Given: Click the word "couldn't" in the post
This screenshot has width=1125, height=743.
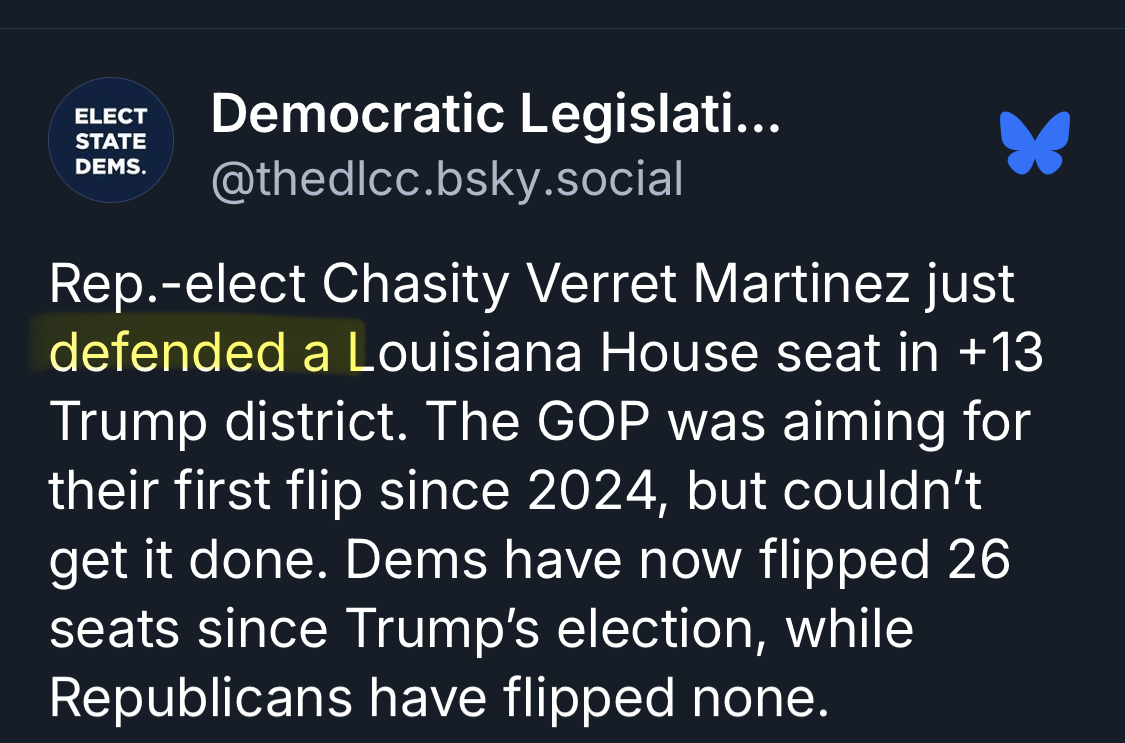Looking at the screenshot, I should point(881,492).
